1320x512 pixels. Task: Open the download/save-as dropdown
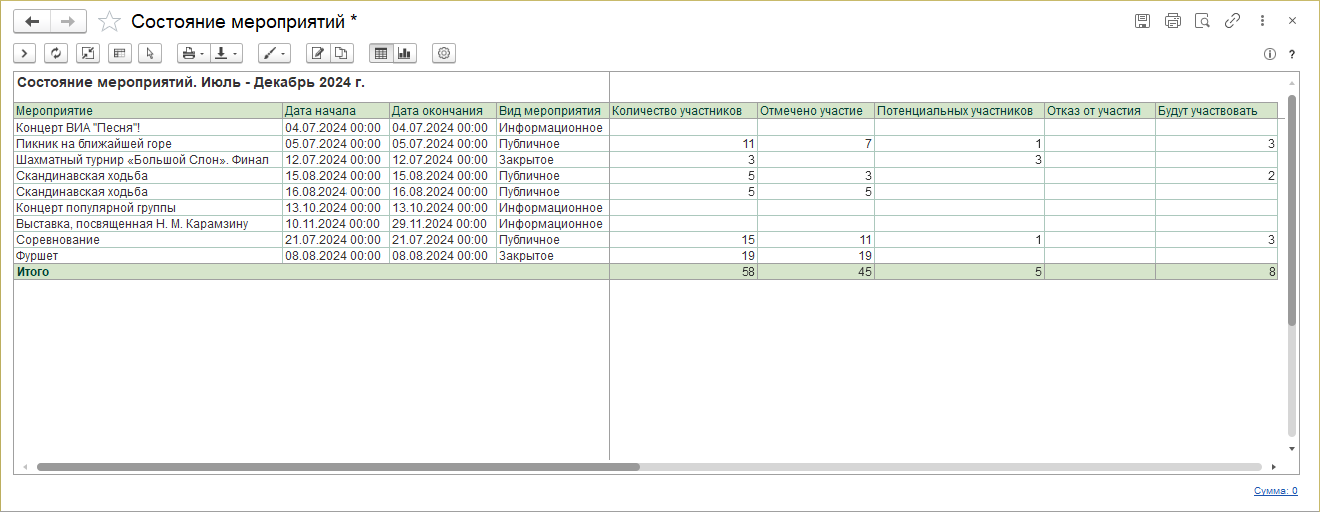click(228, 53)
